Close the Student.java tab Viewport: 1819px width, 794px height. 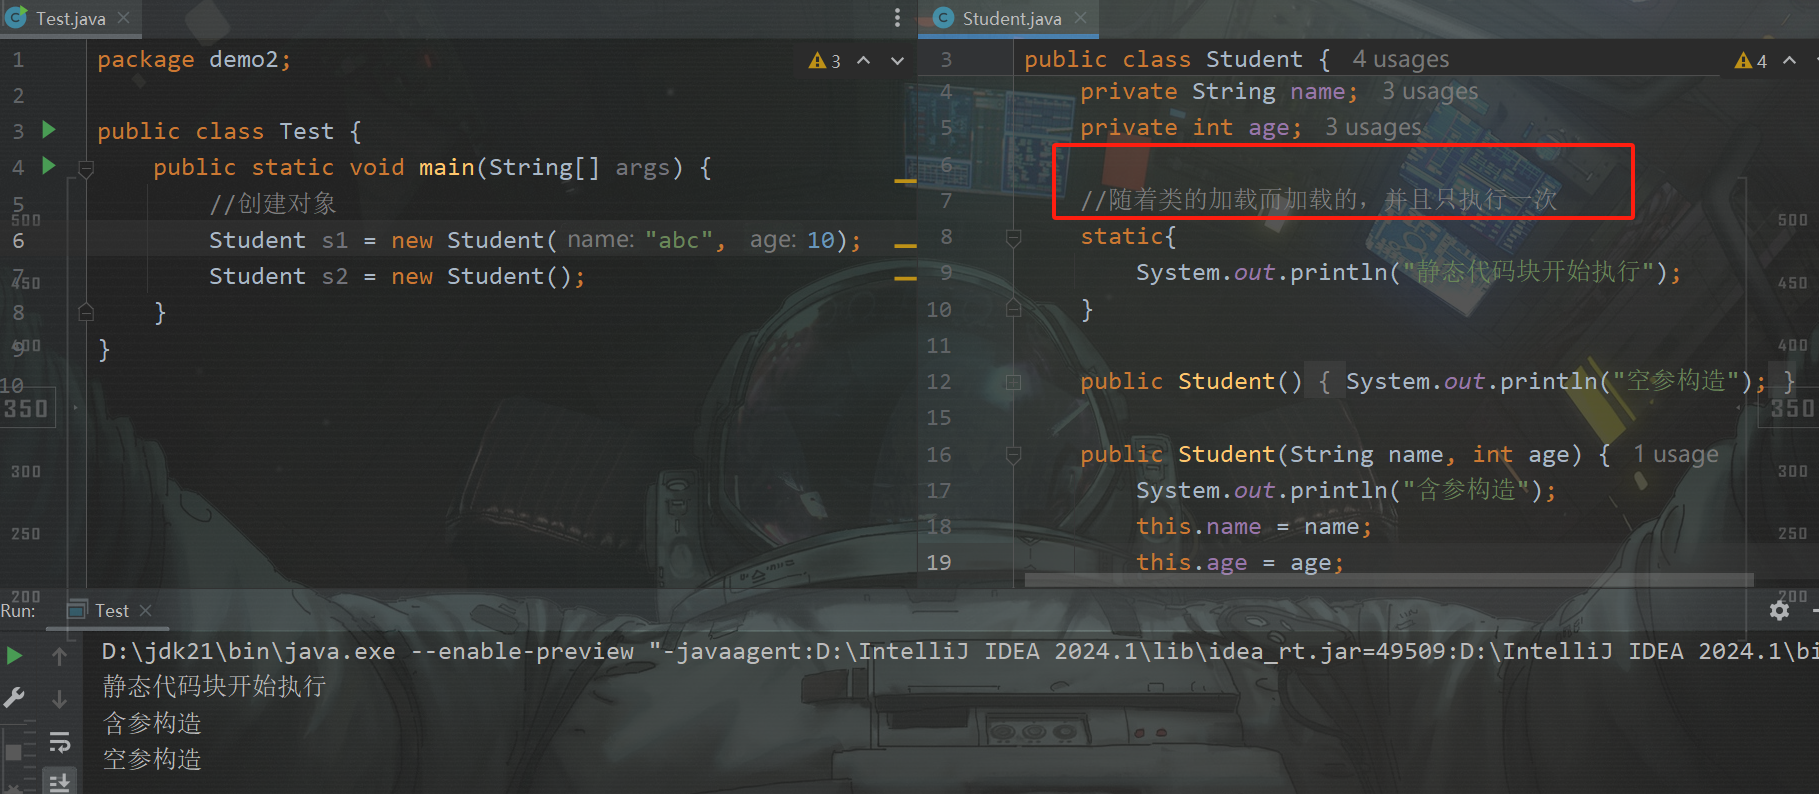(1081, 18)
